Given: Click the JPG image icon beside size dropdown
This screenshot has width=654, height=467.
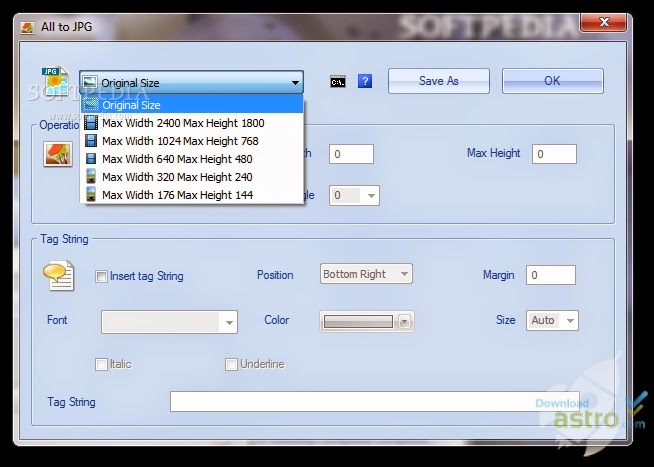Looking at the screenshot, I should 55,81.
